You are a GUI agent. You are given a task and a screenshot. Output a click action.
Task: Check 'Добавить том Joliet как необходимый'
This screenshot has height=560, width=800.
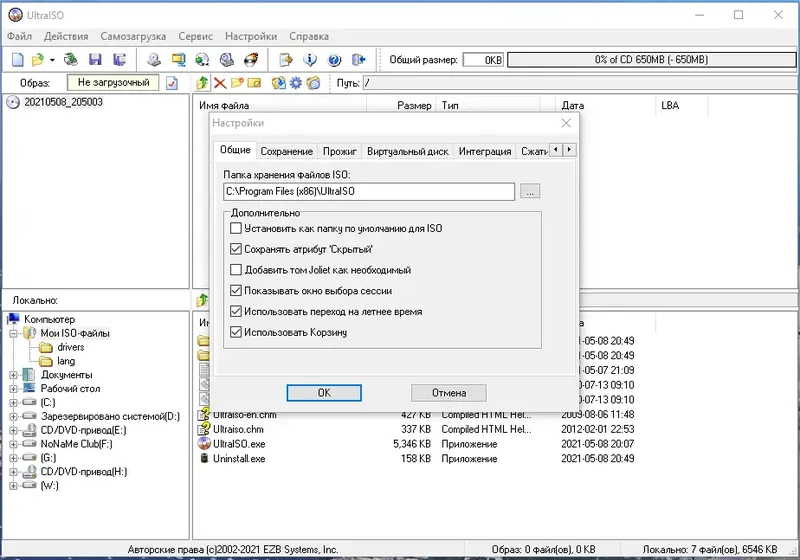pos(236,270)
